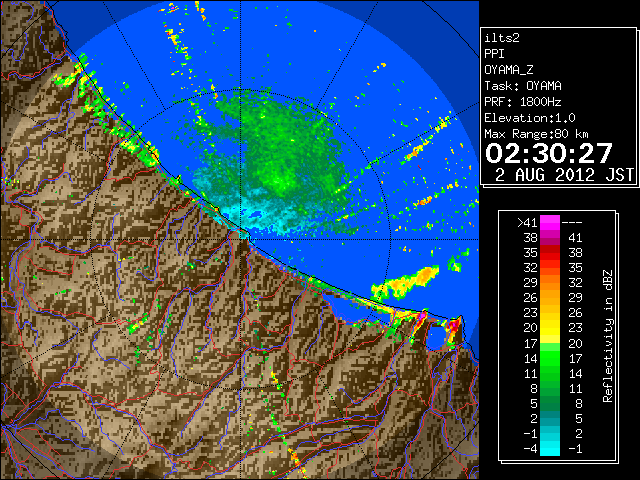640x480 pixels.
Task: Click the 'Max Range:80 km' text
Action: coord(536,134)
